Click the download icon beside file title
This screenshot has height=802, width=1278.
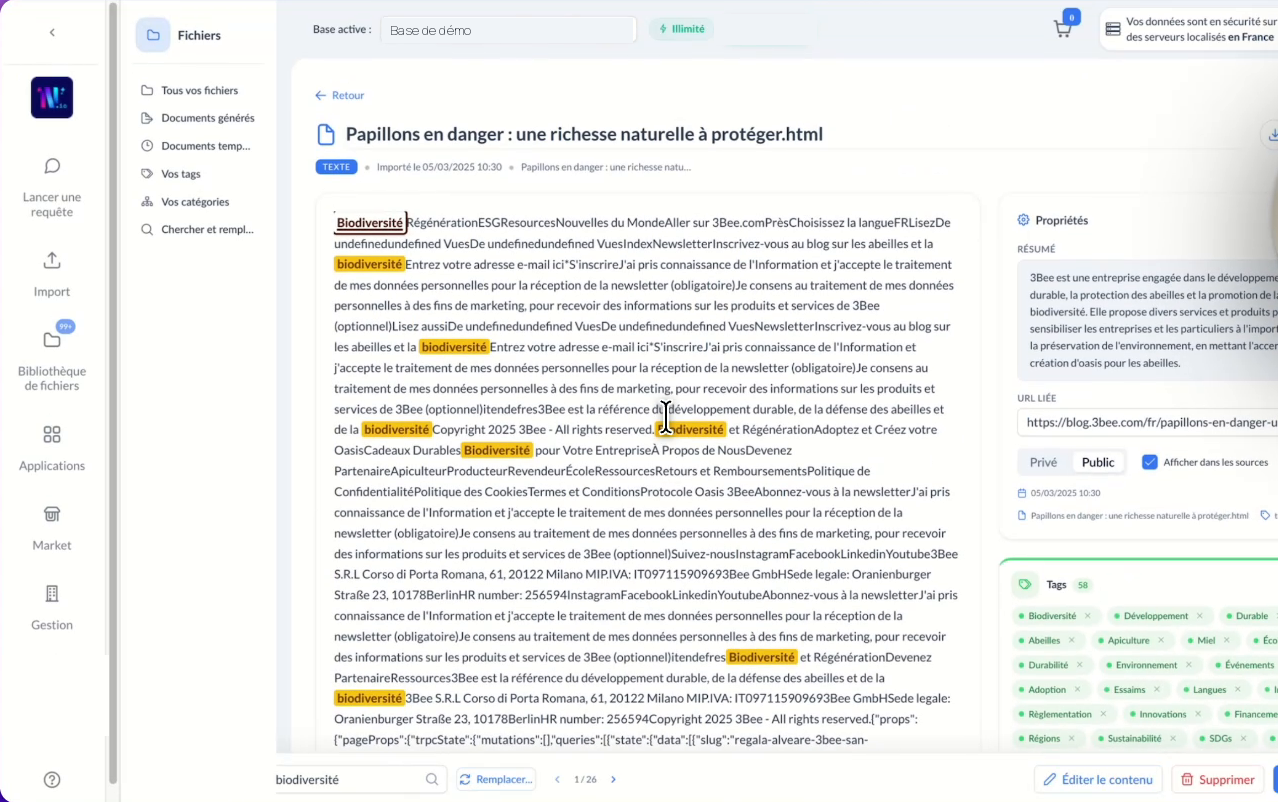coord(1272,135)
